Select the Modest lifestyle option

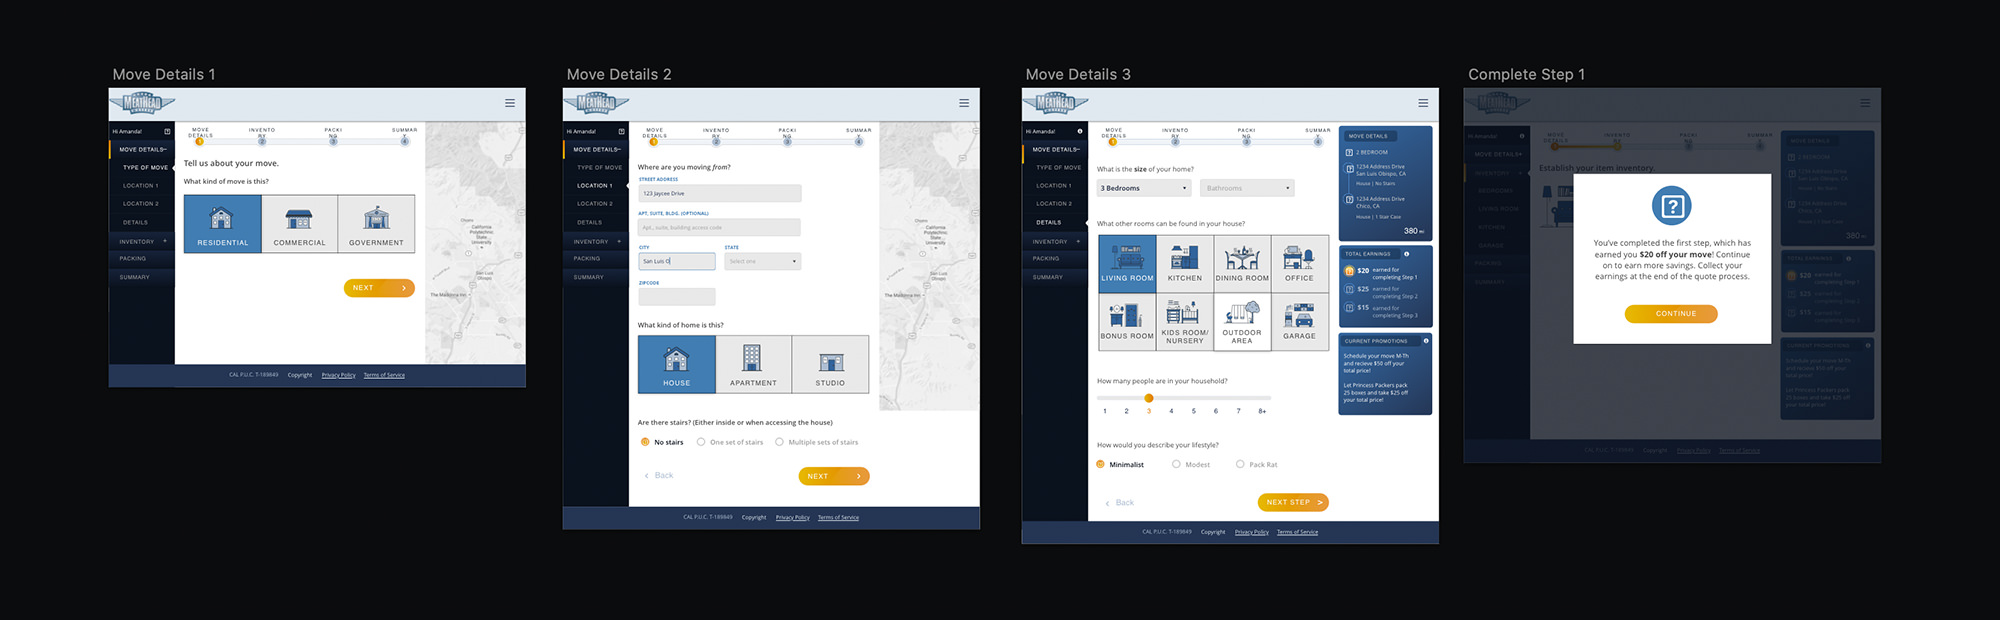coord(1191,464)
